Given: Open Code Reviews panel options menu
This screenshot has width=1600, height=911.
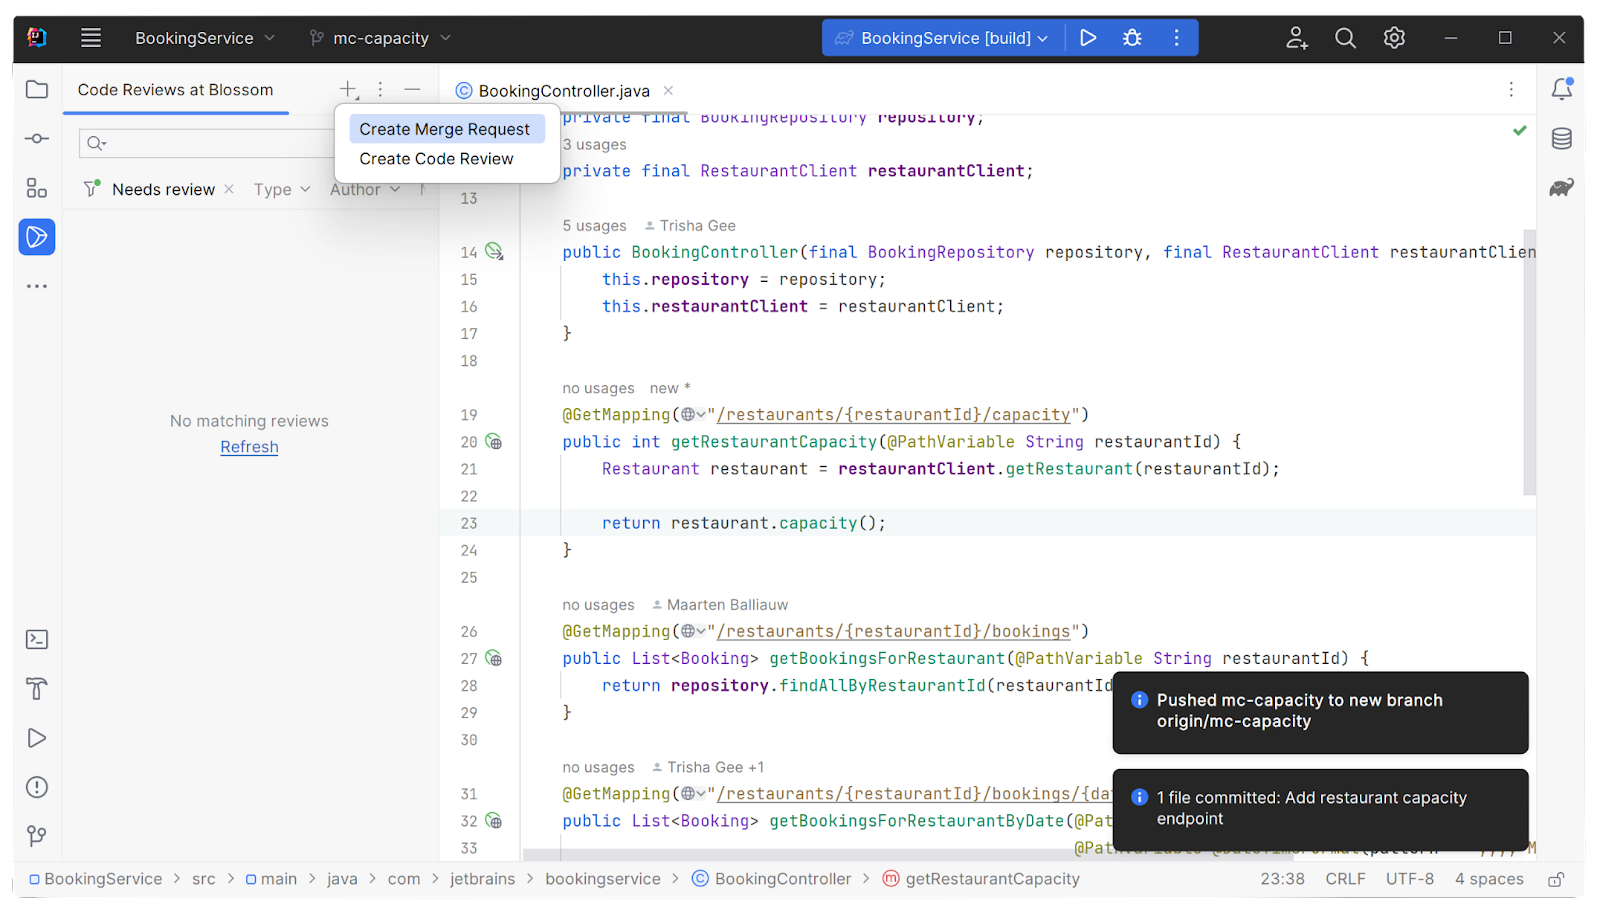Looking at the screenshot, I should [x=380, y=90].
